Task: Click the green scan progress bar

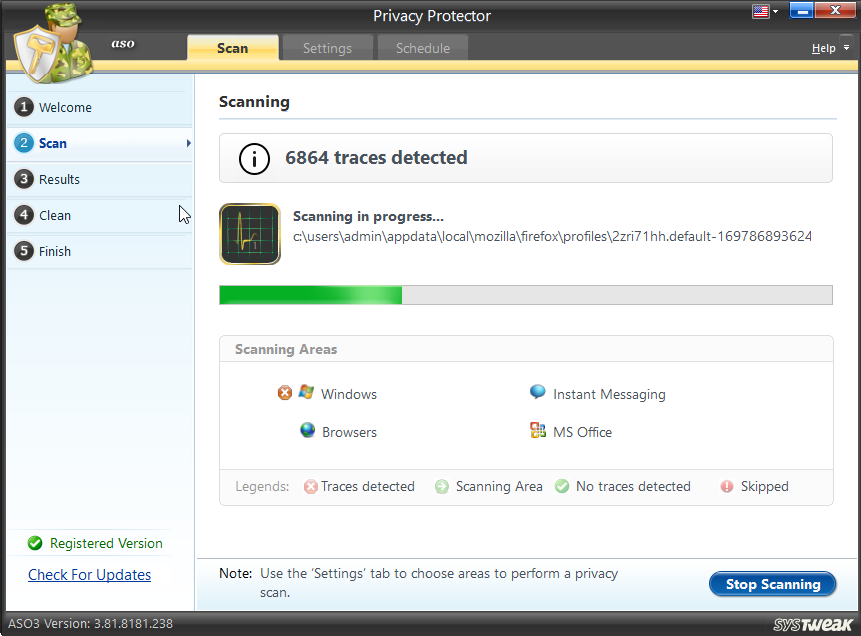Action: (310, 295)
